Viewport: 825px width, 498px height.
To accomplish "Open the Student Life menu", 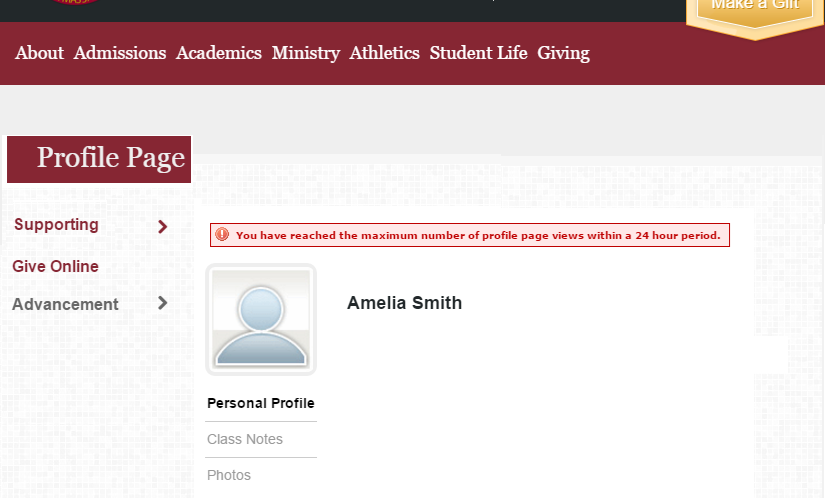I will (478, 53).
